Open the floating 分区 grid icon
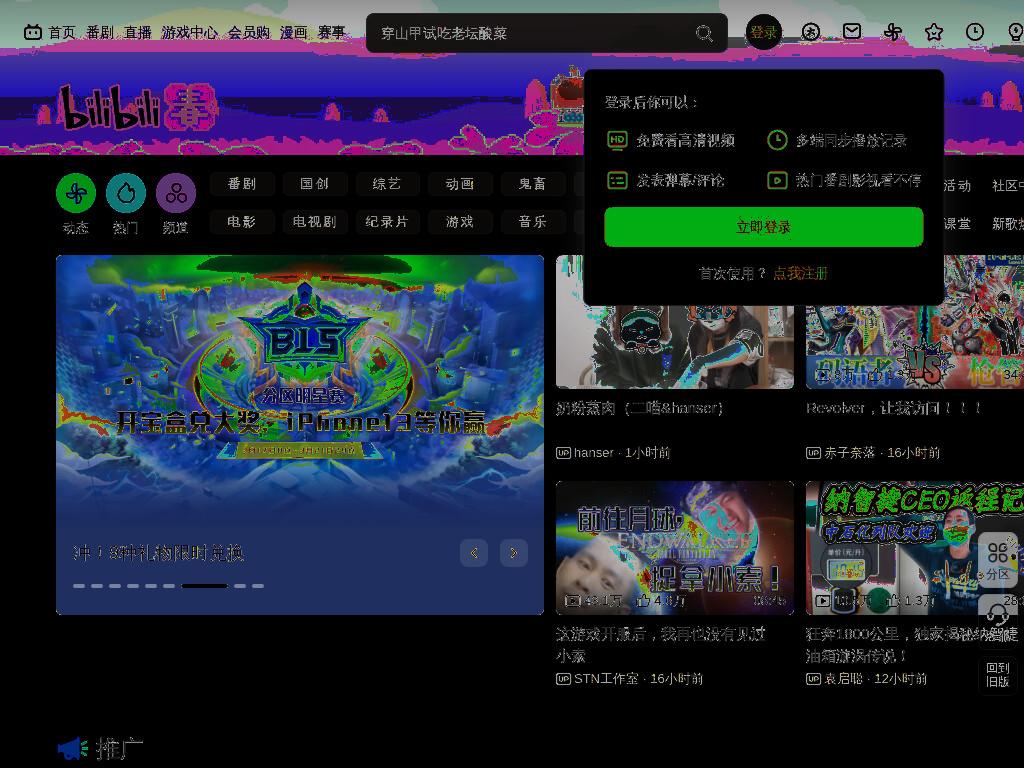The height and width of the screenshot is (768, 1024). click(998, 560)
